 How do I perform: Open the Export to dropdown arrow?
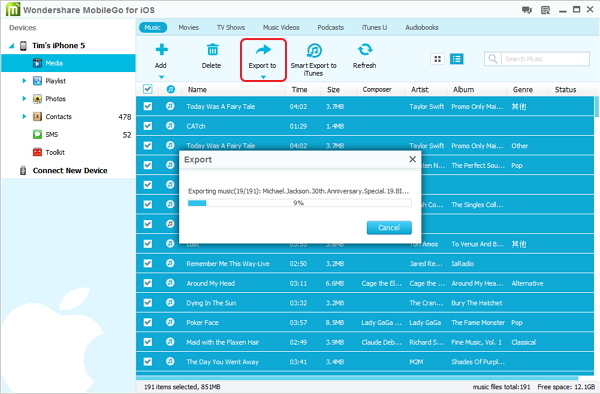(x=263, y=77)
